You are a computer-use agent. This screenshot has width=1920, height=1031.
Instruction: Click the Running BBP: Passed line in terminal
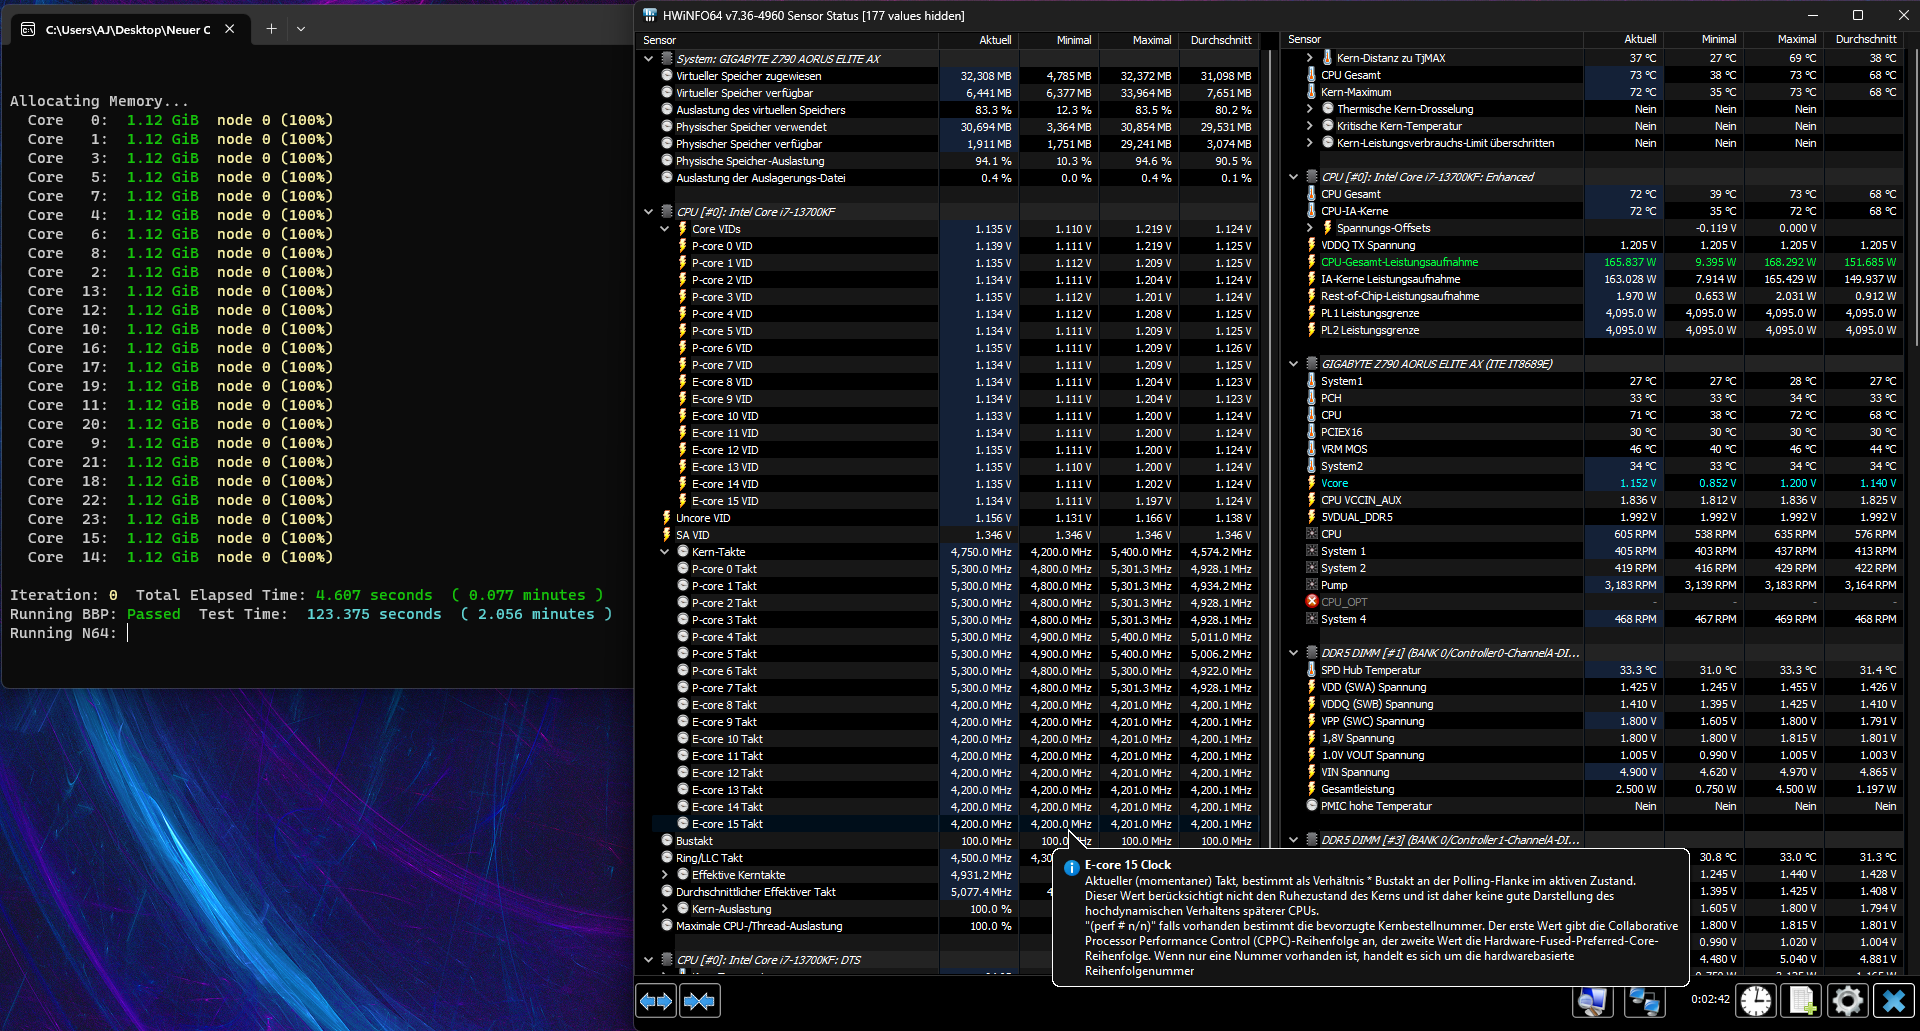tap(311, 614)
